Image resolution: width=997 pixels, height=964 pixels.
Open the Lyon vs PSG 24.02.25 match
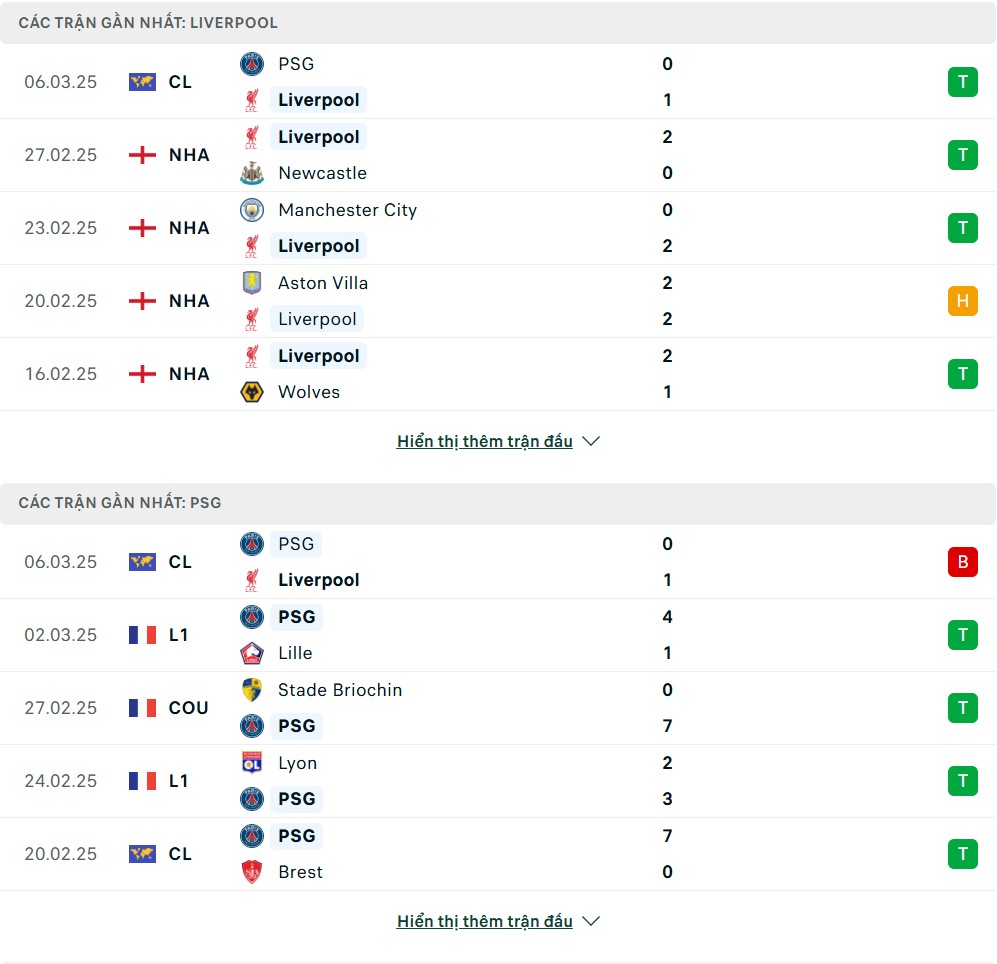[498, 781]
